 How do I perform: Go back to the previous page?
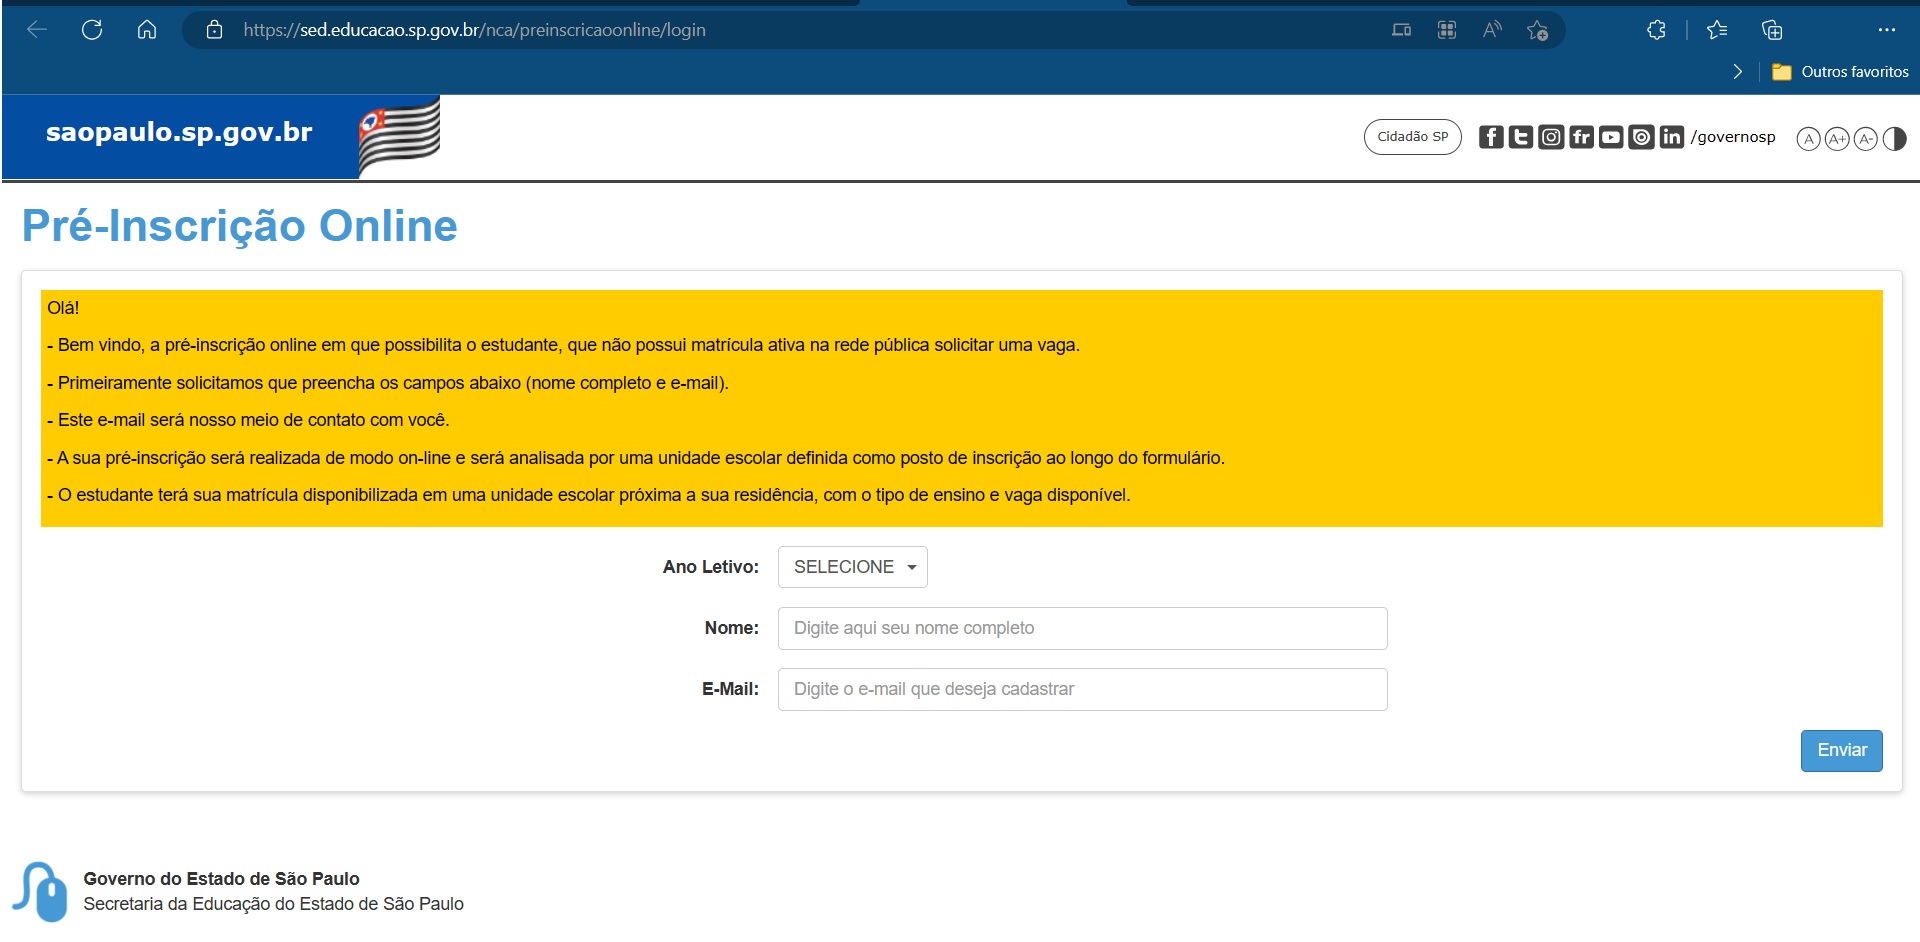coord(37,30)
